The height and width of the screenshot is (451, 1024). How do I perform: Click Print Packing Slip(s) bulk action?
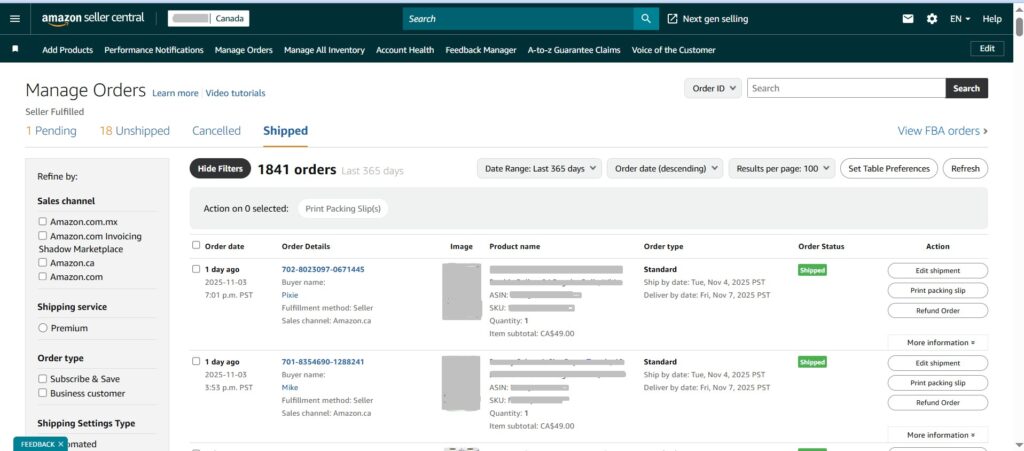(x=343, y=209)
